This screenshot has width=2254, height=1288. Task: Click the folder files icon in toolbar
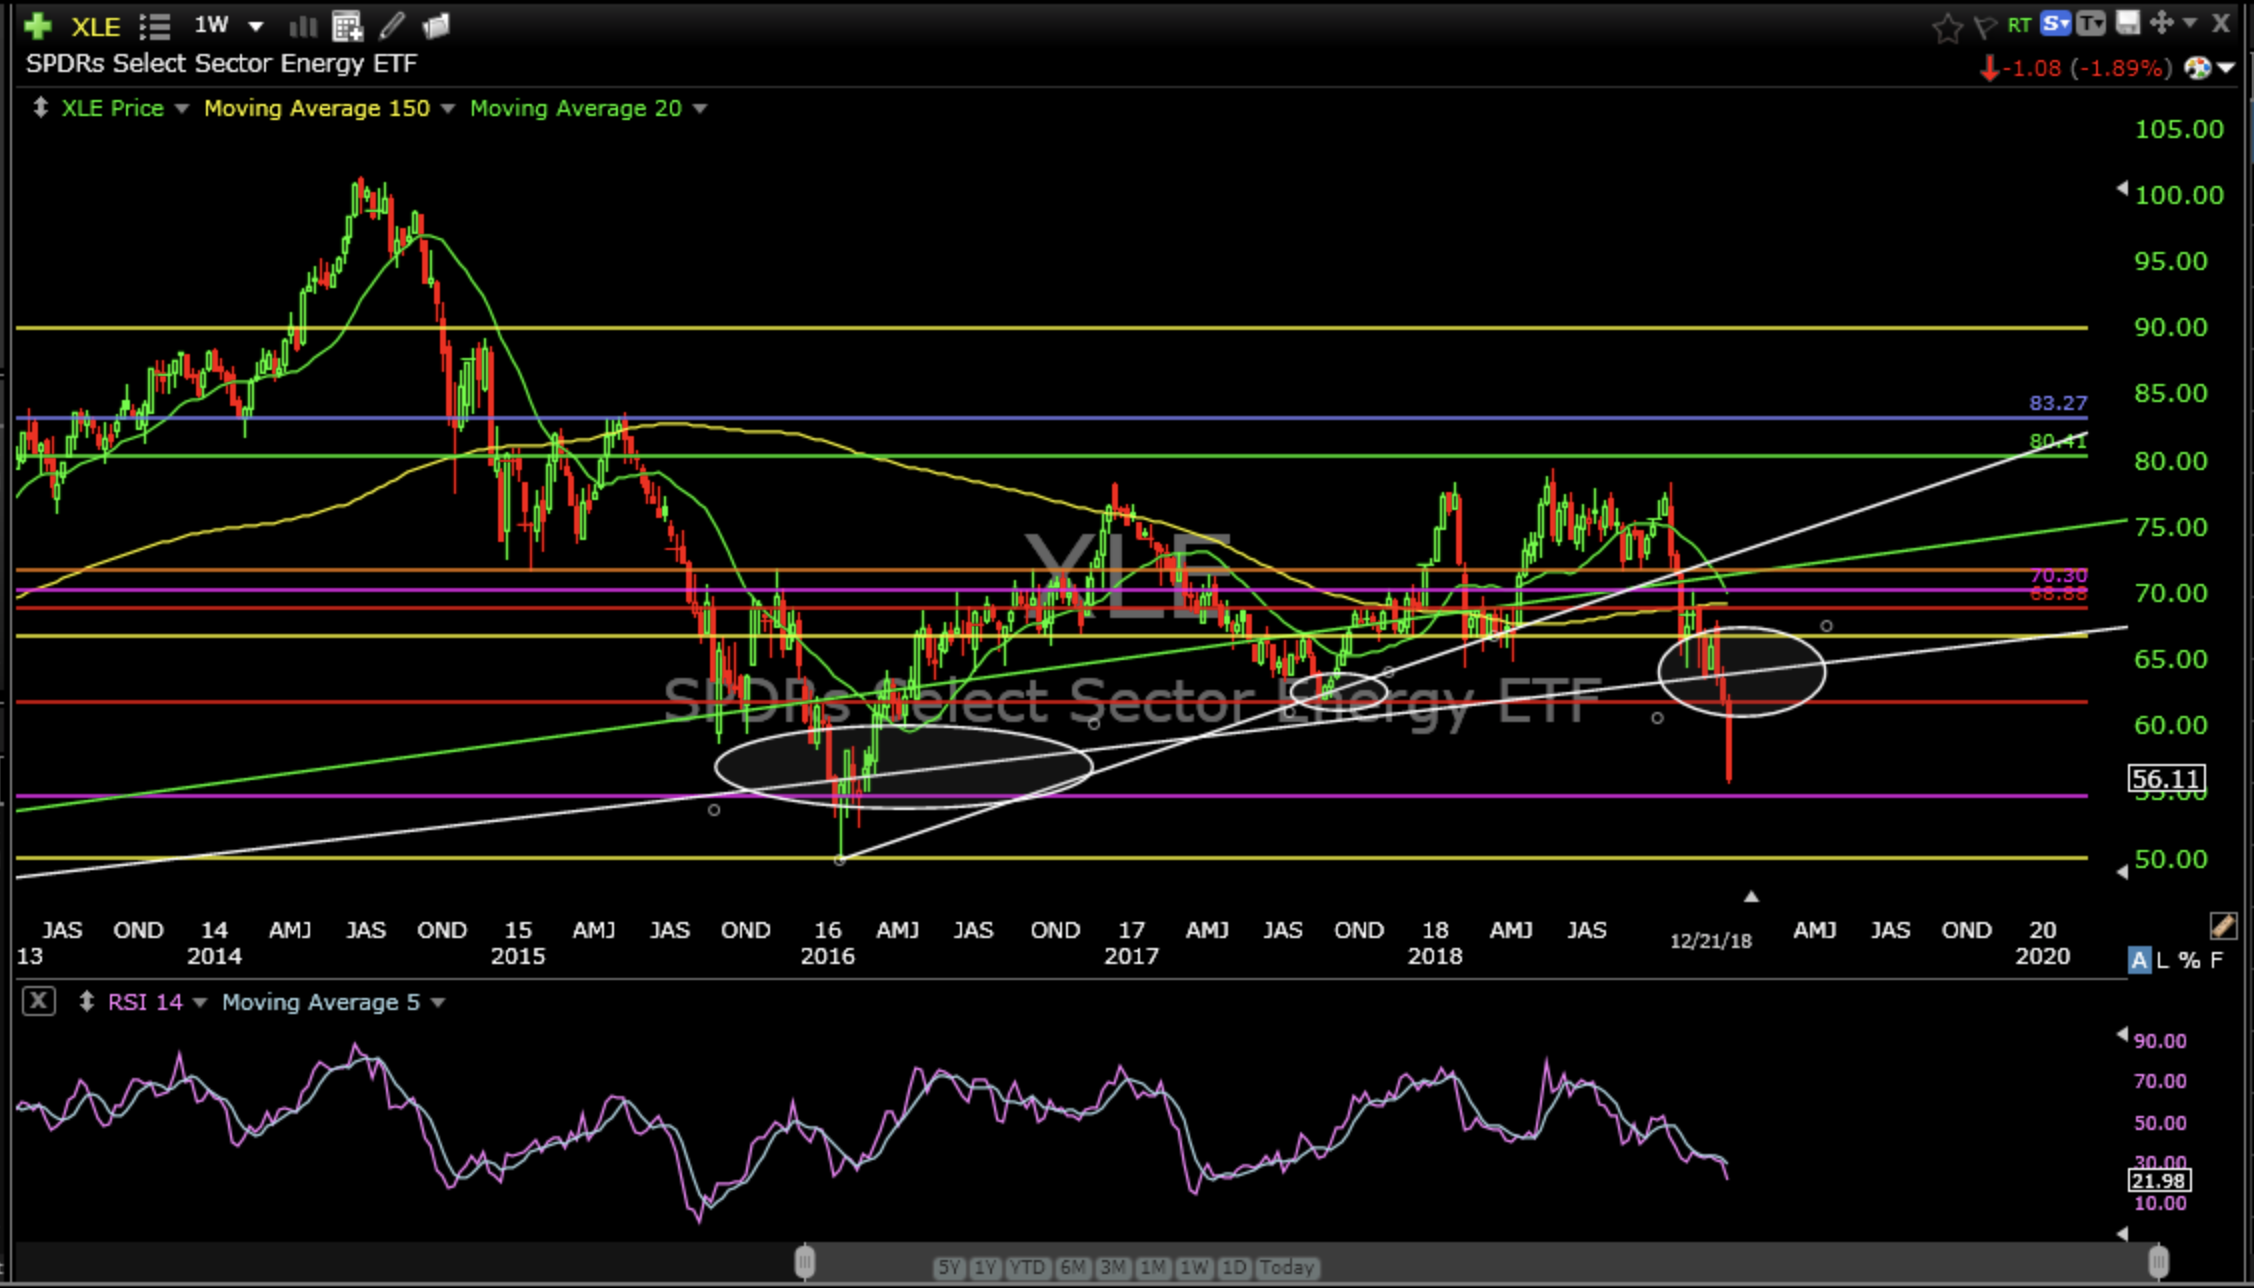[x=436, y=26]
